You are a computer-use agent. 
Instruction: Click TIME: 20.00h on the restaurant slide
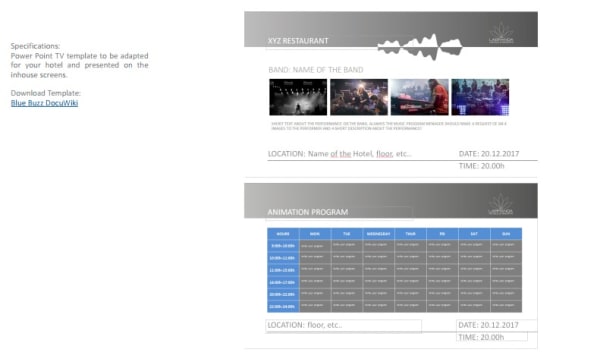pos(481,166)
